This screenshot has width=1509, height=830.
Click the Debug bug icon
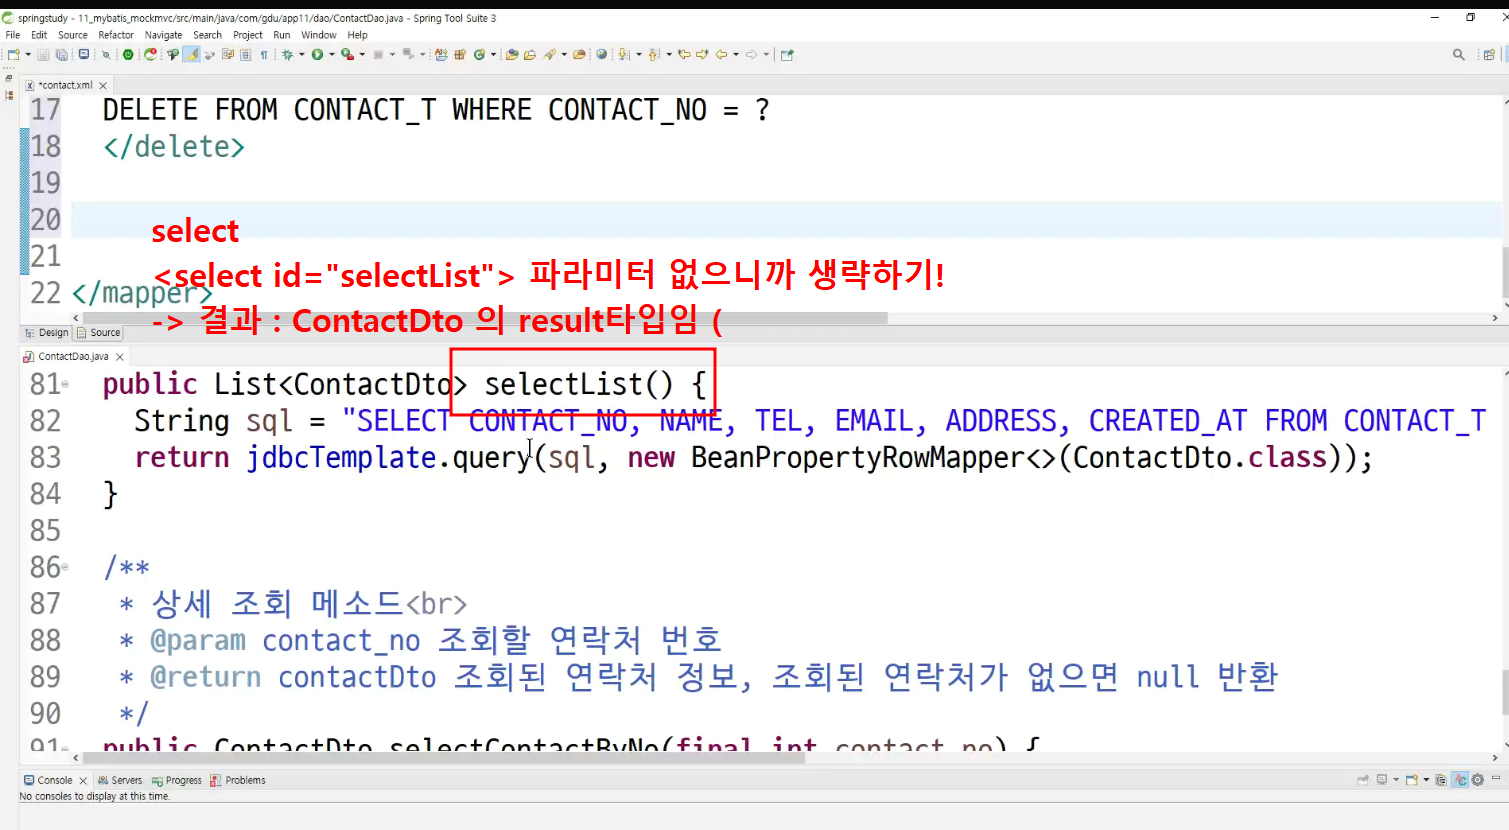pos(287,55)
